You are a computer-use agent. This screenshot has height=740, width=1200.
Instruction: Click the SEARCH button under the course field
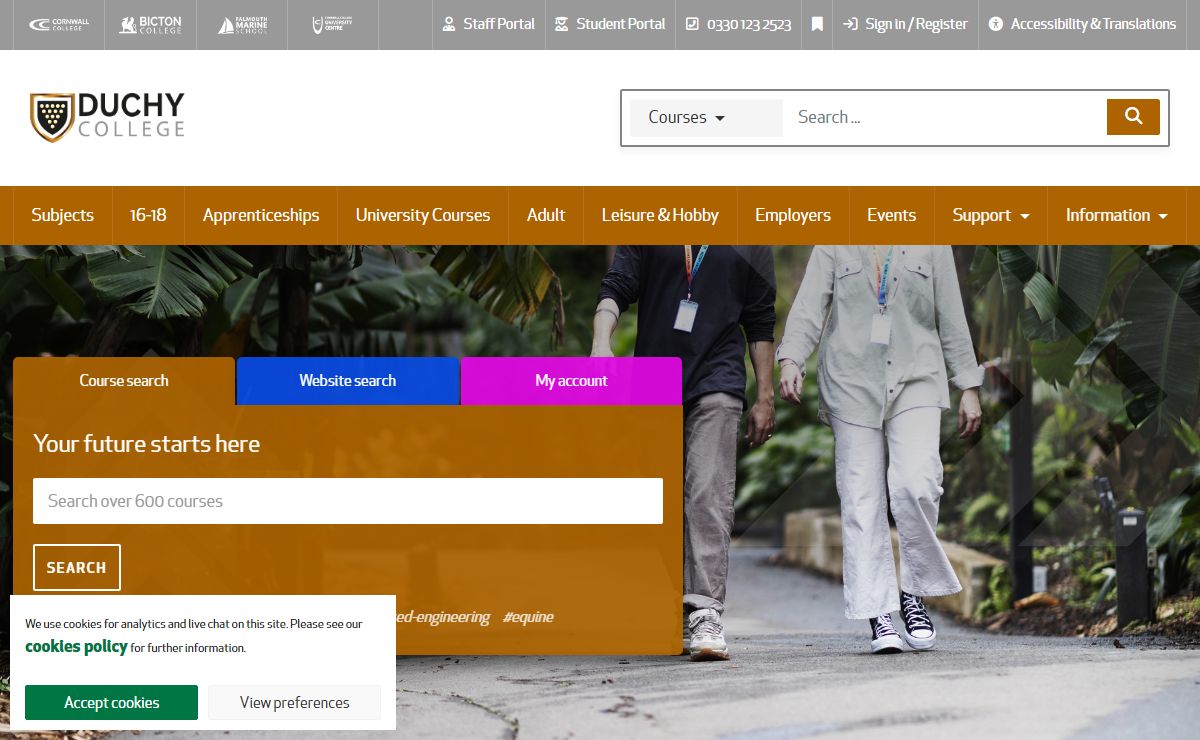click(77, 568)
